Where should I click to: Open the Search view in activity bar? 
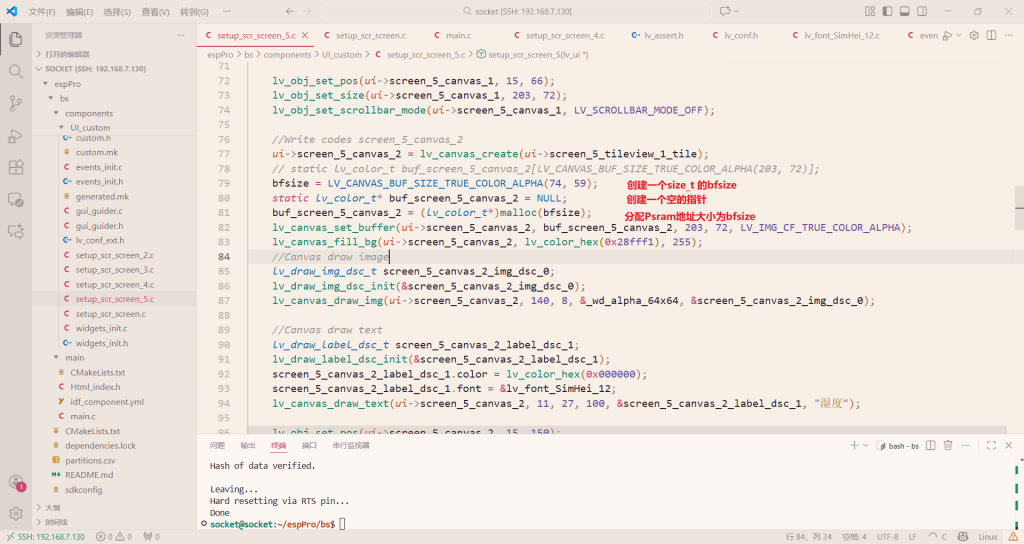16,72
